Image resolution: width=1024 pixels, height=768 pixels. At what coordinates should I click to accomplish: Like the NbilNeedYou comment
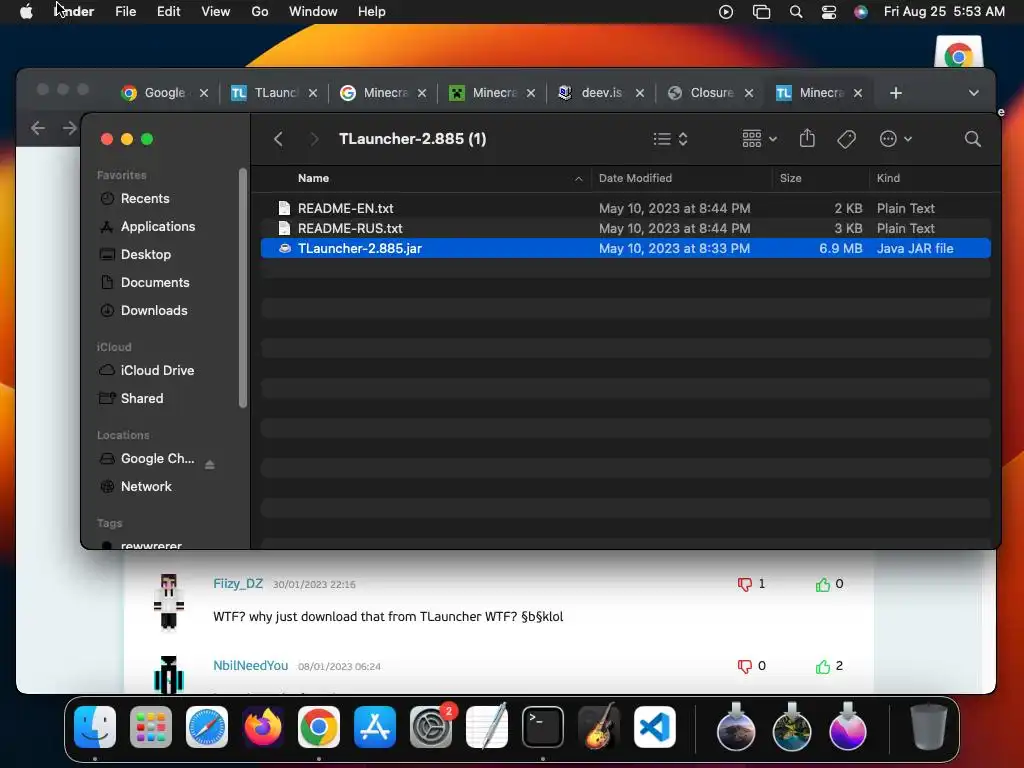click(x=823, y=666)
